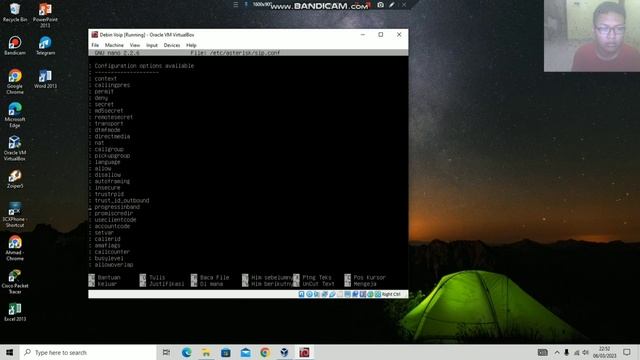Click the 'directmedia' line in the terminal
640x360 pixels.
click(112, 136)
